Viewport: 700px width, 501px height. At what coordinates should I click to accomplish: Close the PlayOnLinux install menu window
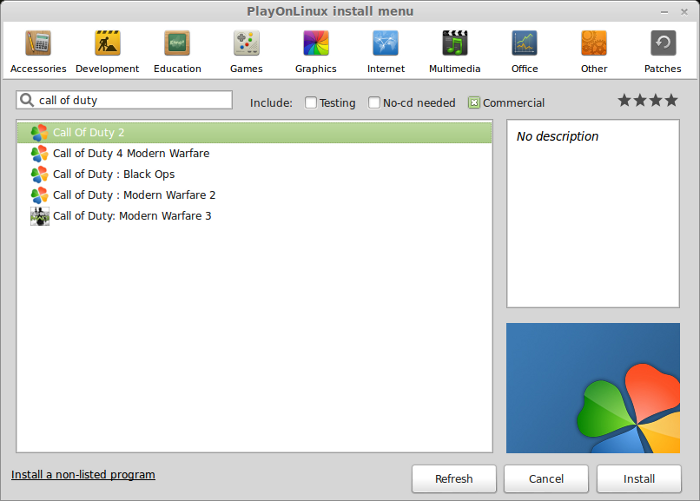(684, 12)
